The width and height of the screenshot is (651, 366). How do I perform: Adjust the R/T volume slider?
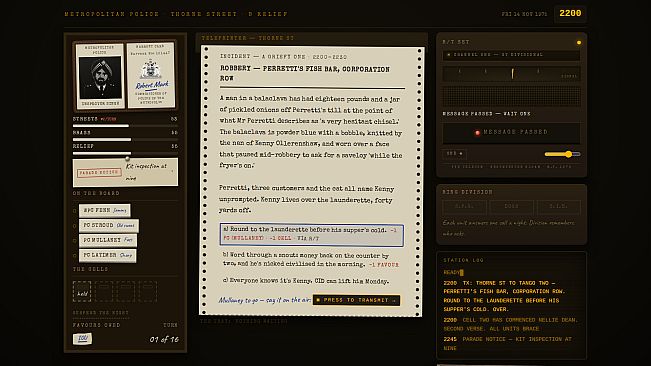(x=562, y=154)
